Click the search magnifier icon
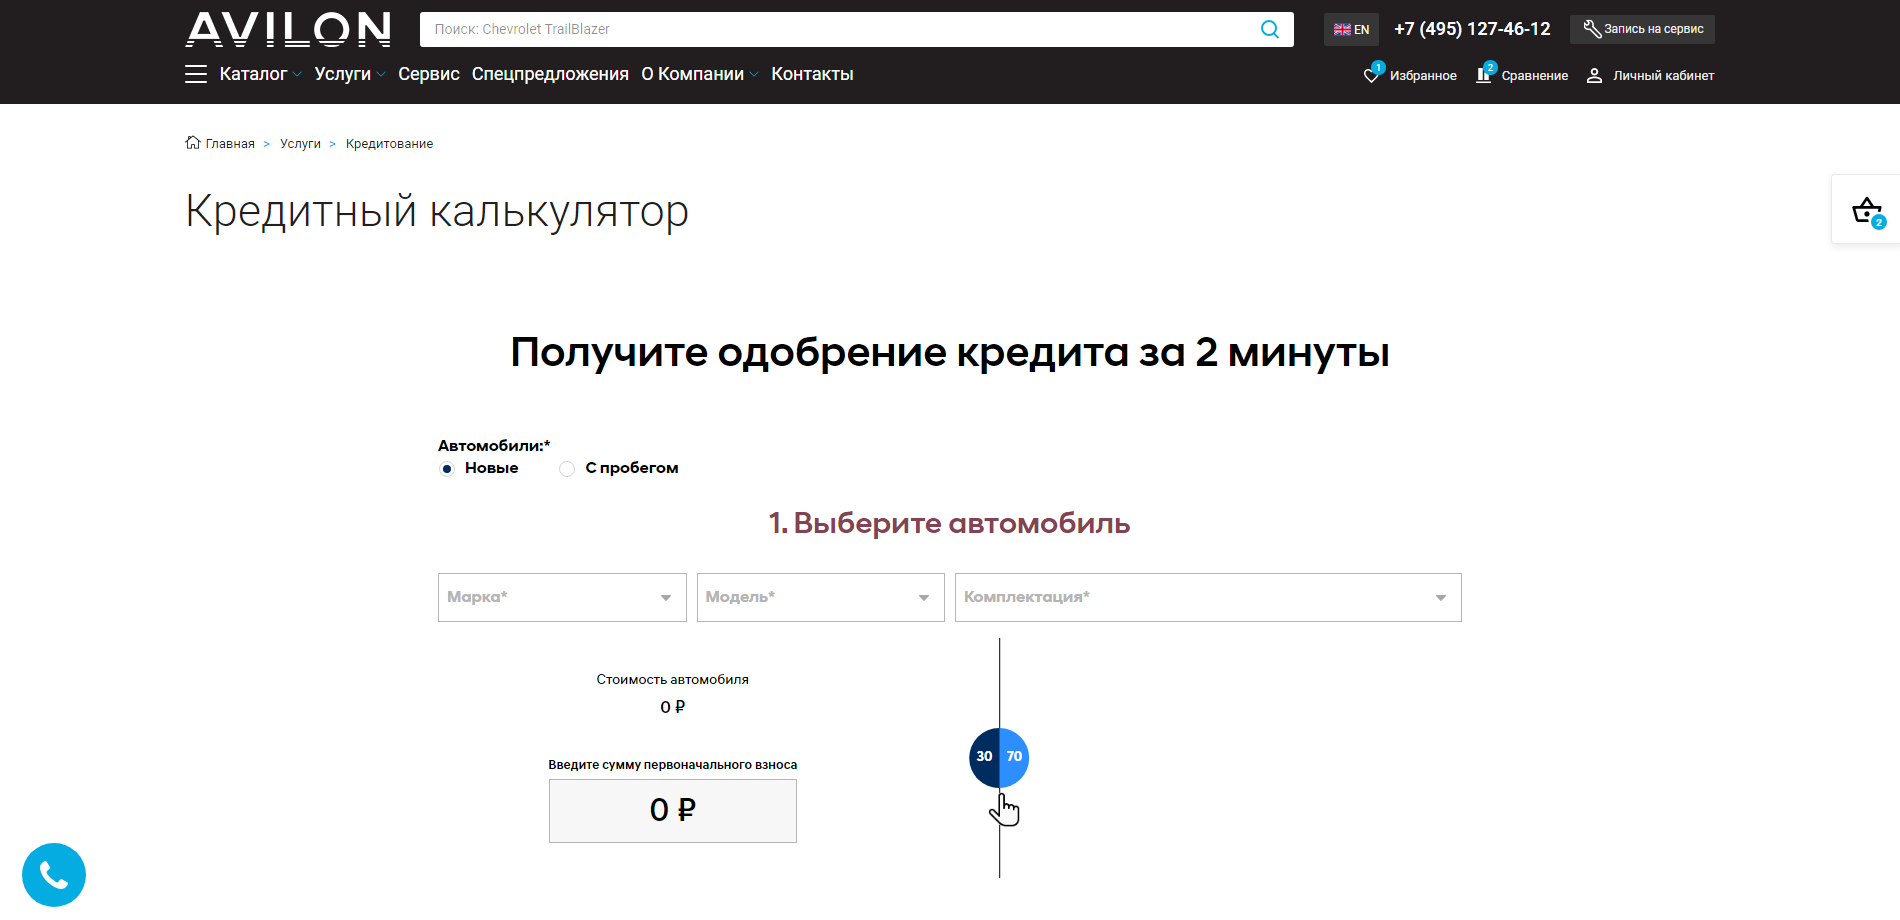Viewport: 1900px width, 920px height. coord(1269,29)
